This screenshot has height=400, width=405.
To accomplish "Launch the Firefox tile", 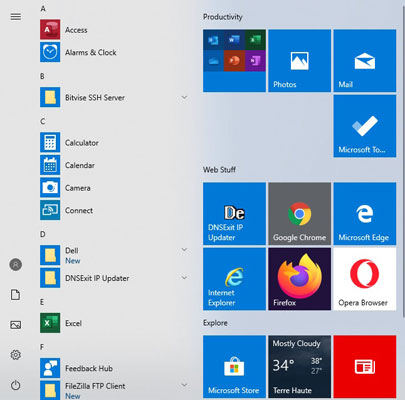I will click(x=300, y=279).
